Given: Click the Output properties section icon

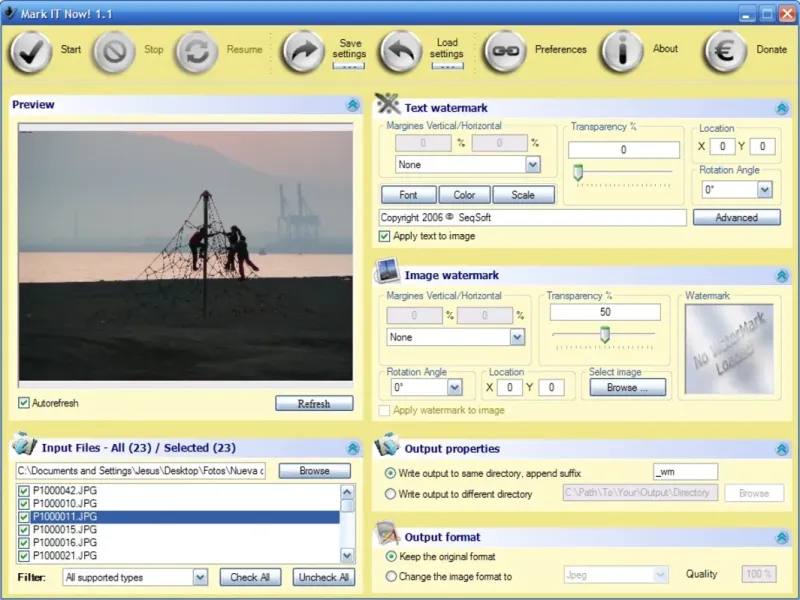Looking at the screenshot, I should coord(387,445).
